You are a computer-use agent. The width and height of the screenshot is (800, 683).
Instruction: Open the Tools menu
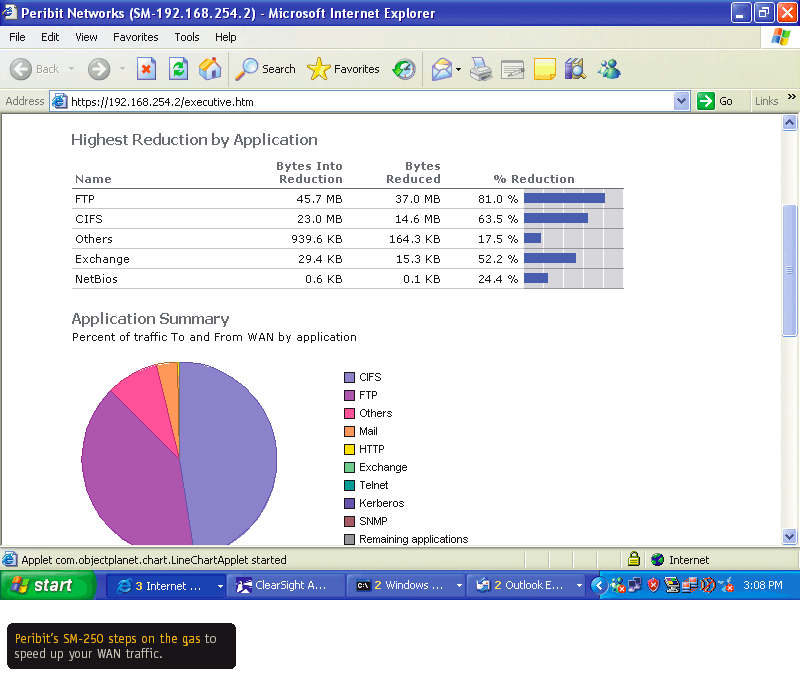point(187,37)
